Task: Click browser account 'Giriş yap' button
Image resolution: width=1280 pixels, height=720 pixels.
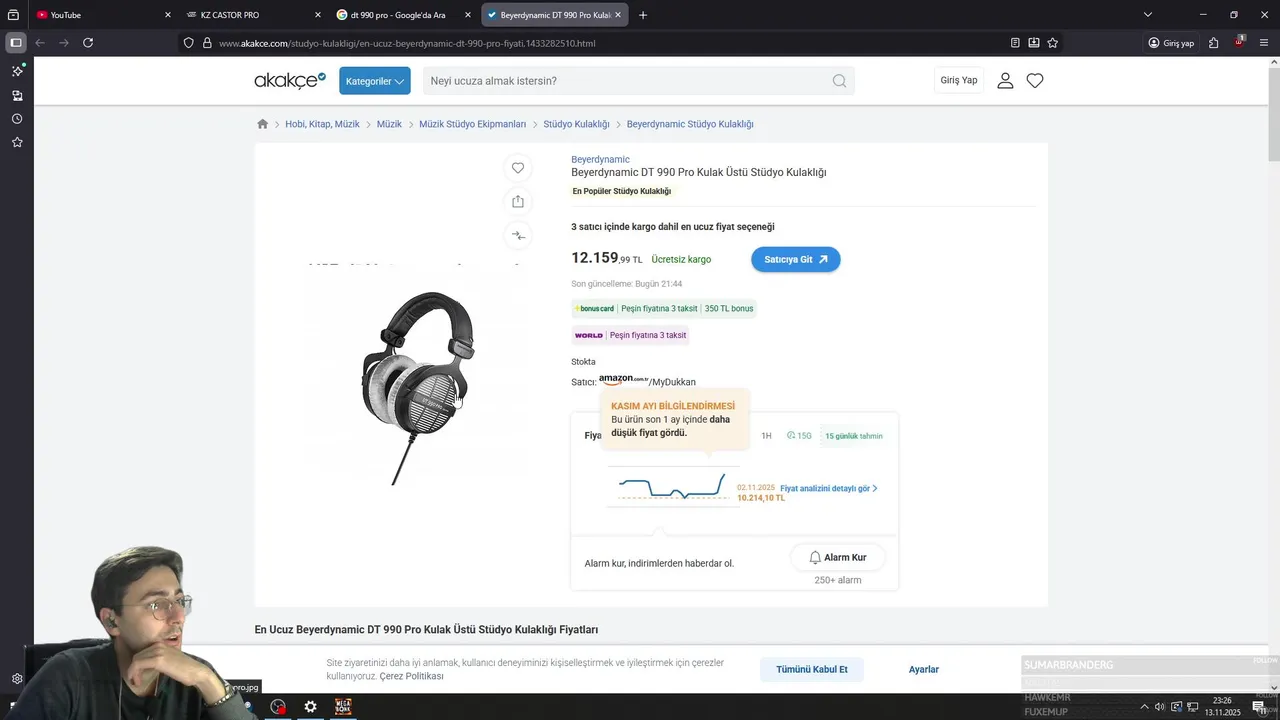Action: tap(1171, 43)
